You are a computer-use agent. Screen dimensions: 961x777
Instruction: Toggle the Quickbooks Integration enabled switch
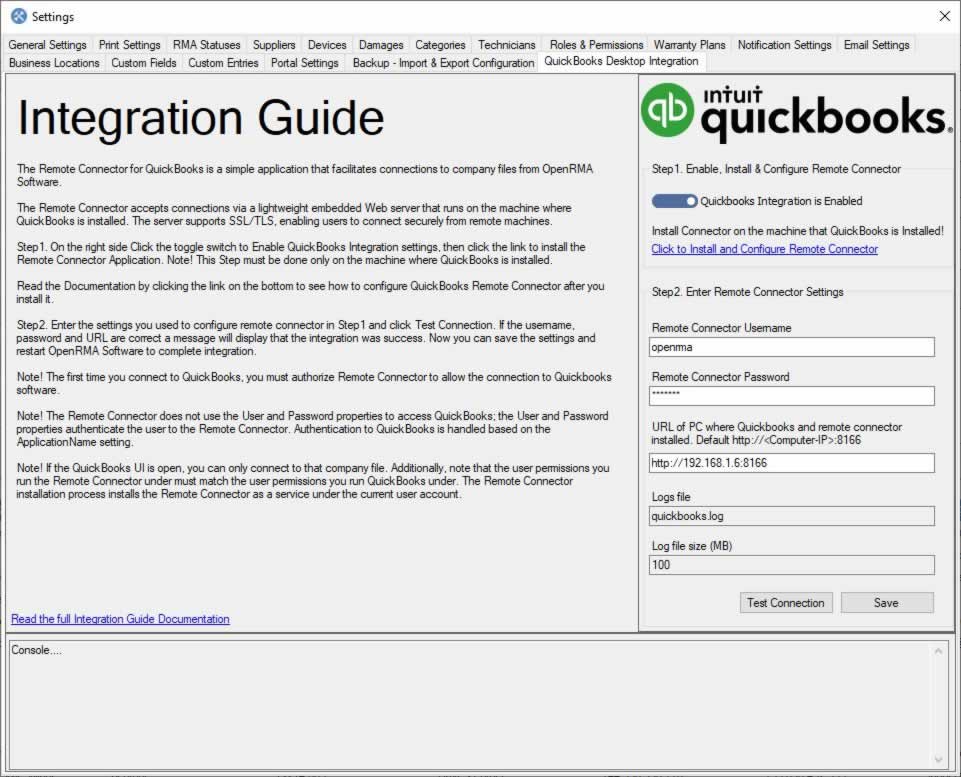(x=674, y=201)
